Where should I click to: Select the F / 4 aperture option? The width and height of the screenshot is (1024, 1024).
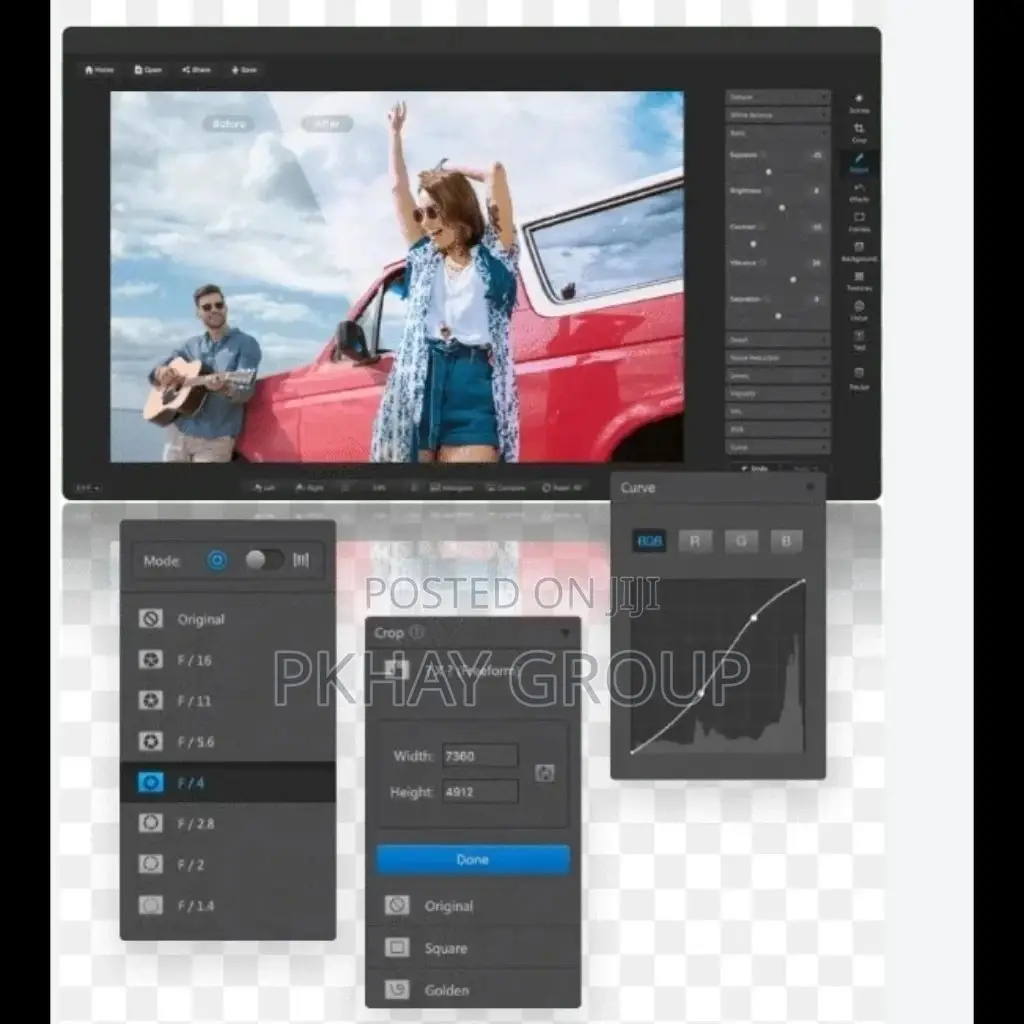[x=228, y=782]
